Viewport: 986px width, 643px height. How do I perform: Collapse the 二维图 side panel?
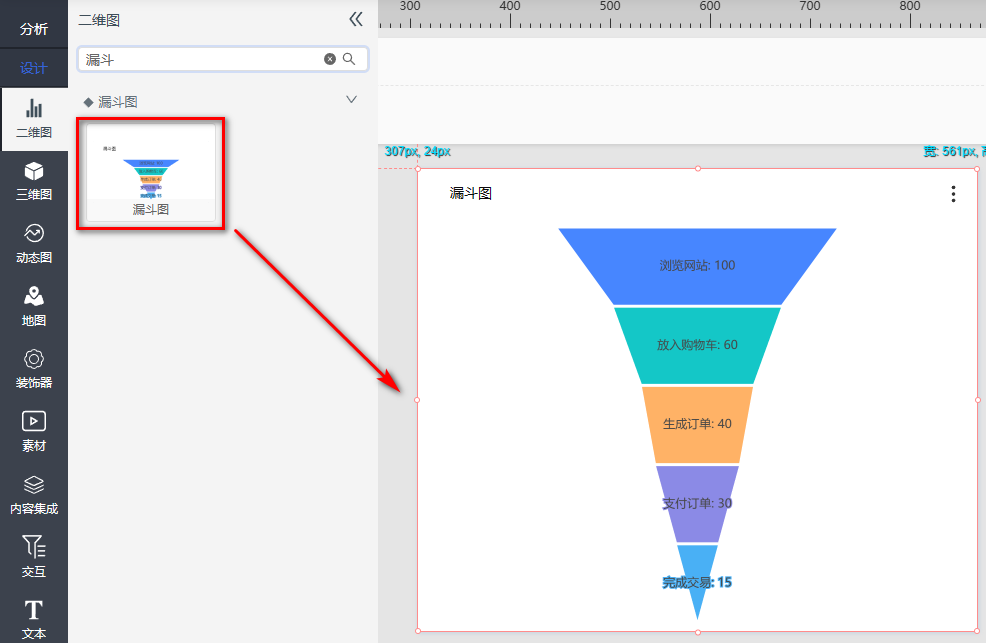click(x=355, y=19)
